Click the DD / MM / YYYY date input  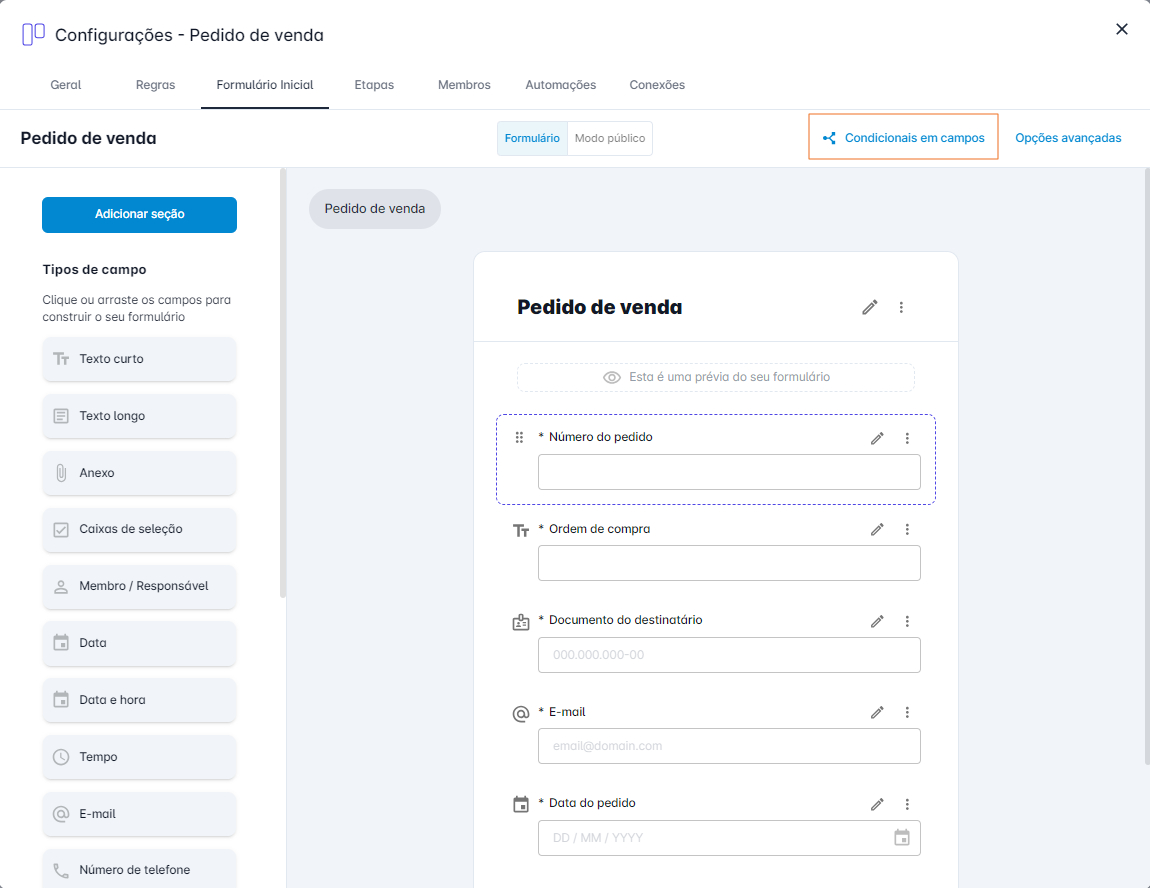[729, 837]
